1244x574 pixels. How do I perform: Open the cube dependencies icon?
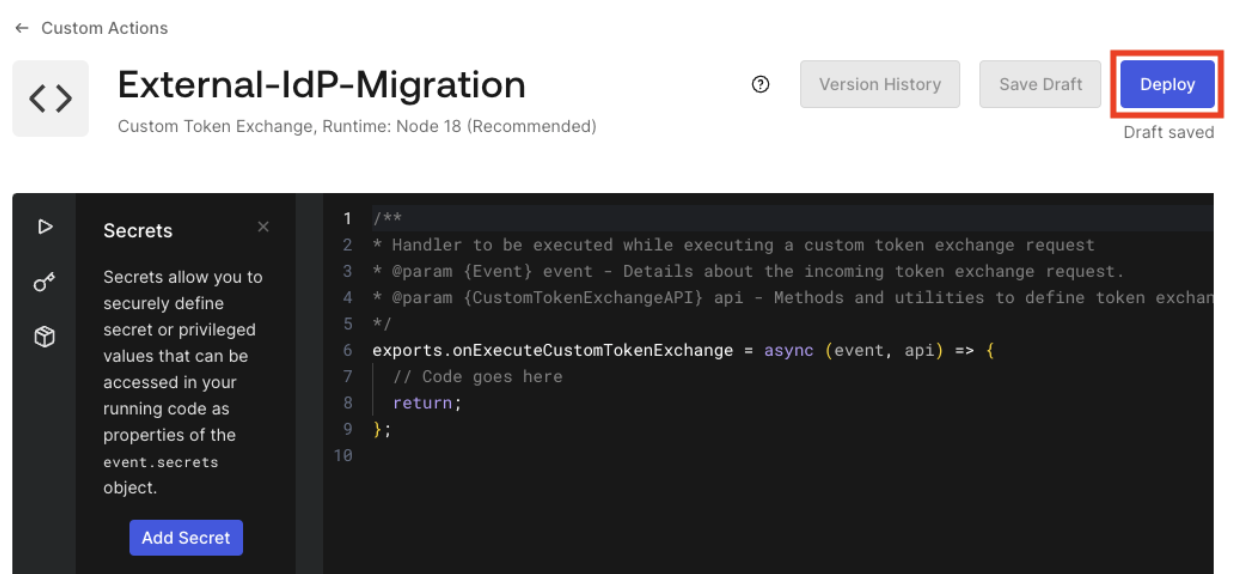(x=44, y=338)
